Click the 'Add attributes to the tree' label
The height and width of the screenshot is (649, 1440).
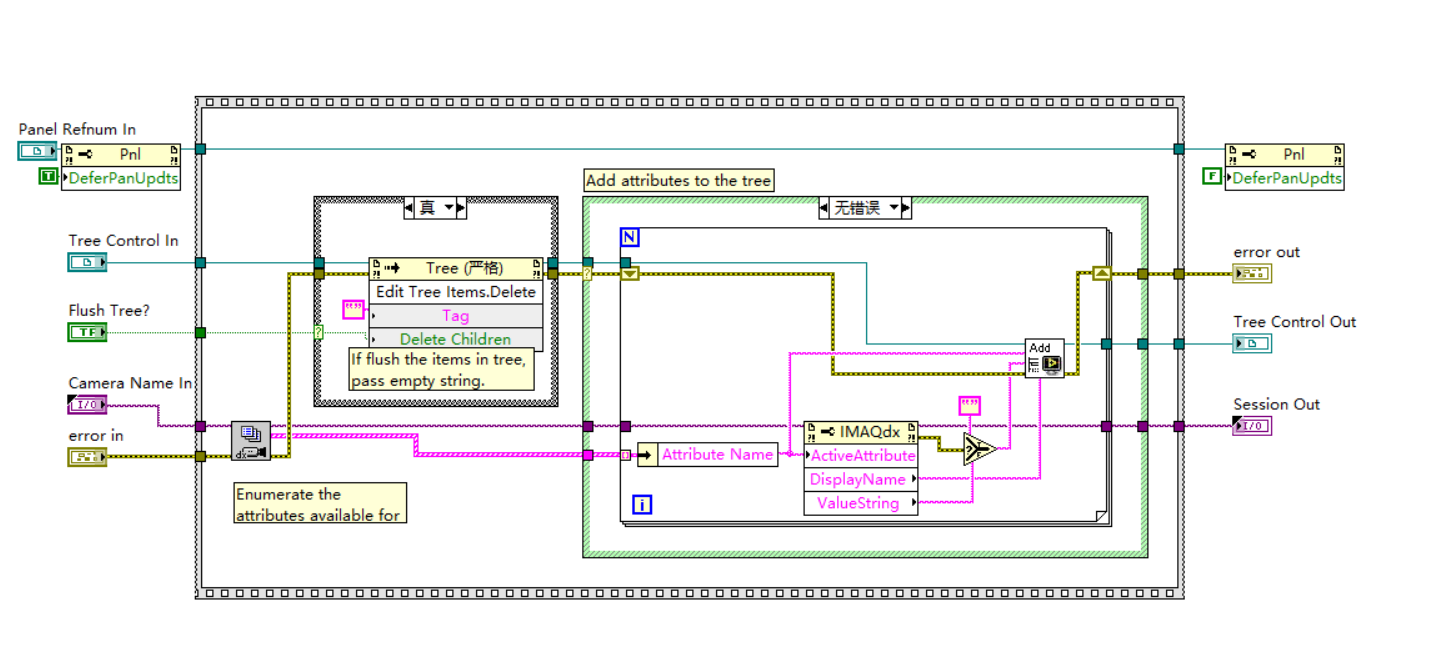pos(678,181)
